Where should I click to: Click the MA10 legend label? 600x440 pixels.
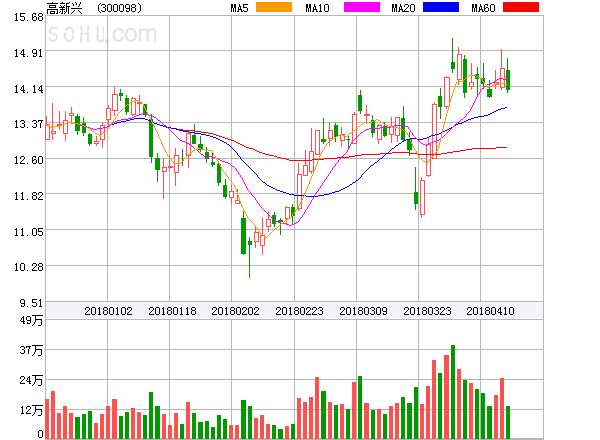tap(317, 8)
